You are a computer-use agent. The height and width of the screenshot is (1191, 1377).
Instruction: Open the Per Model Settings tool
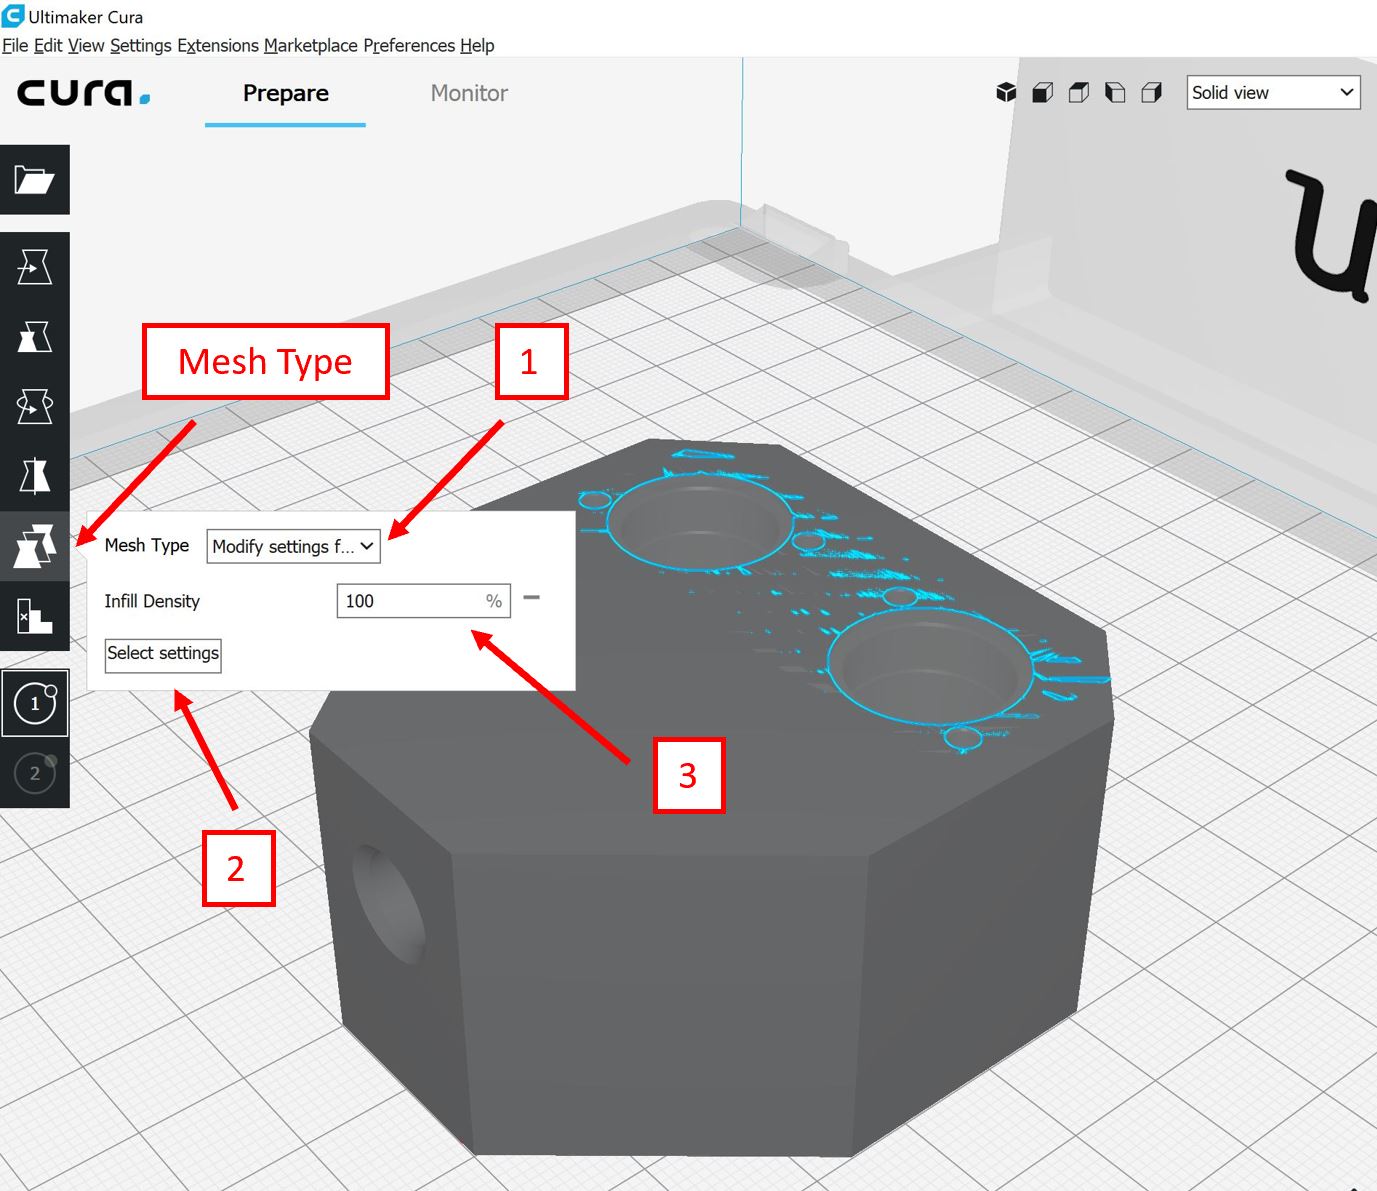point(34,547)
